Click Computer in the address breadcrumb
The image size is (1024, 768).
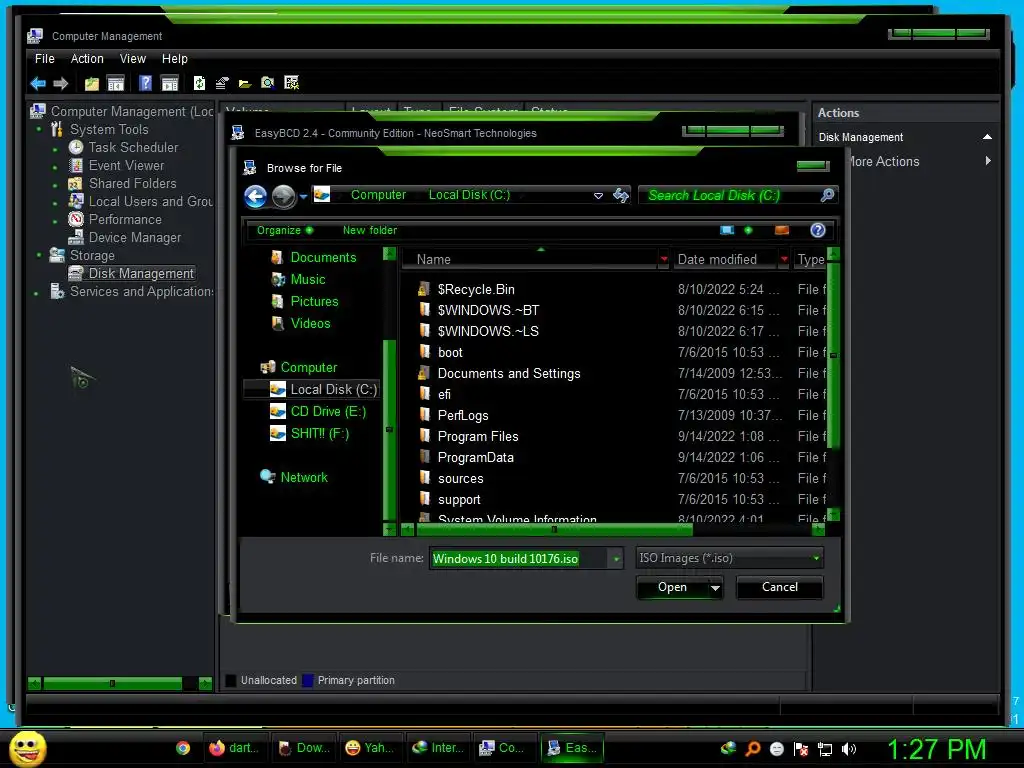[378, 195]
